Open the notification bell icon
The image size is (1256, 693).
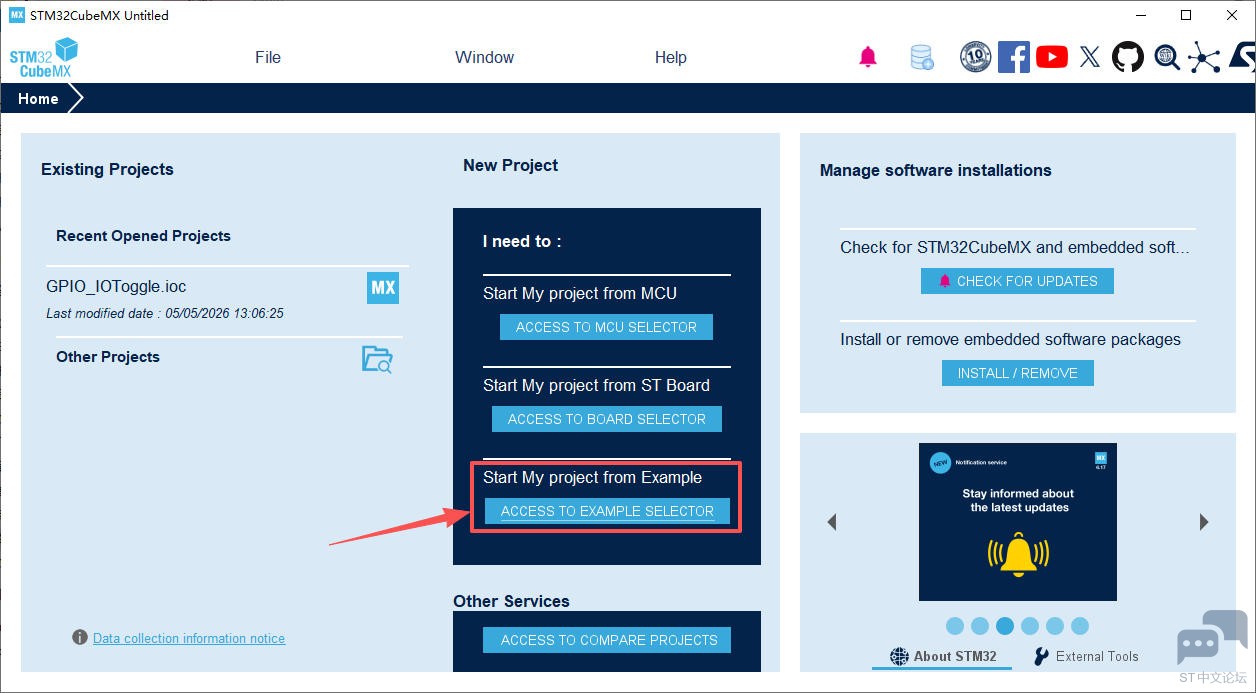[868, 57]
